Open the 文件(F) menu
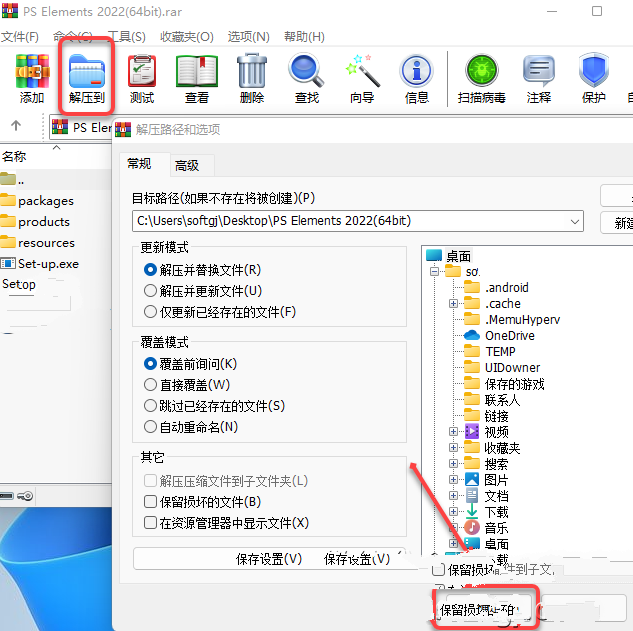633x631 pixels. tap(20, 37)
